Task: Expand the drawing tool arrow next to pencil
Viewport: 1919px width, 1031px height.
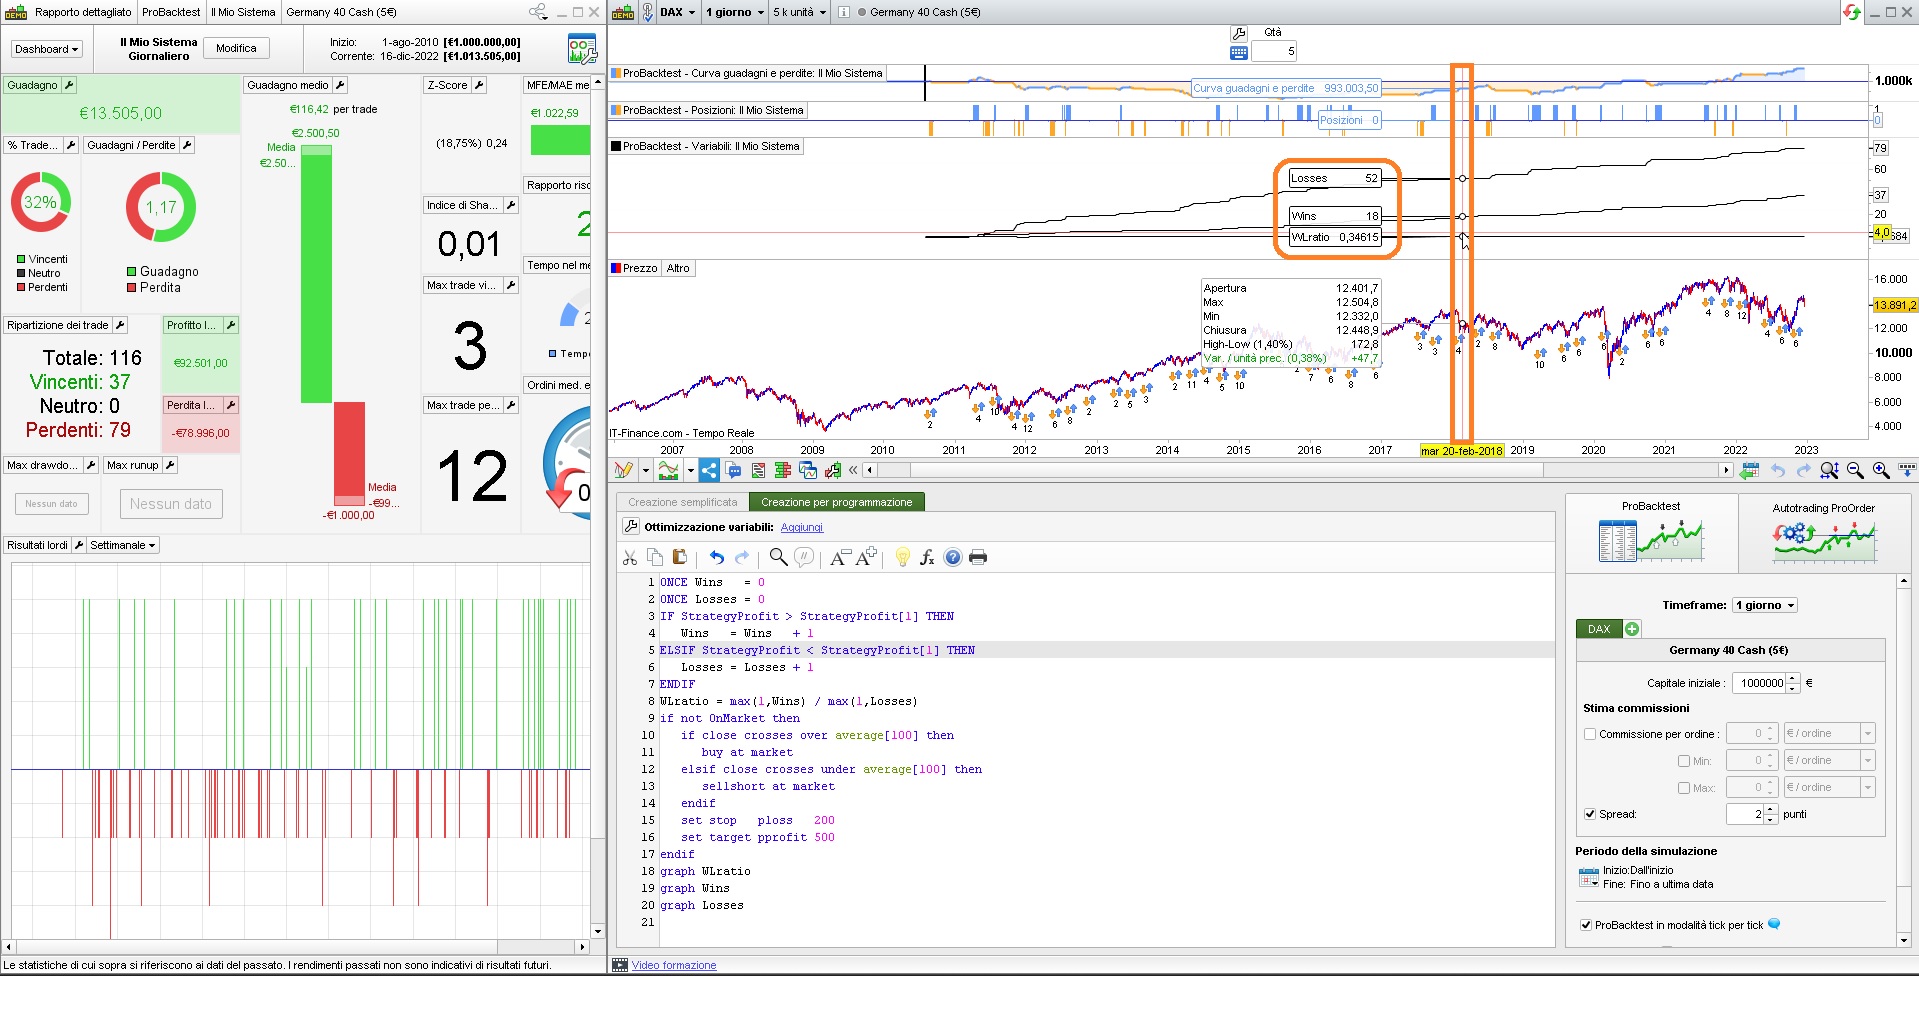Action: 645,470
